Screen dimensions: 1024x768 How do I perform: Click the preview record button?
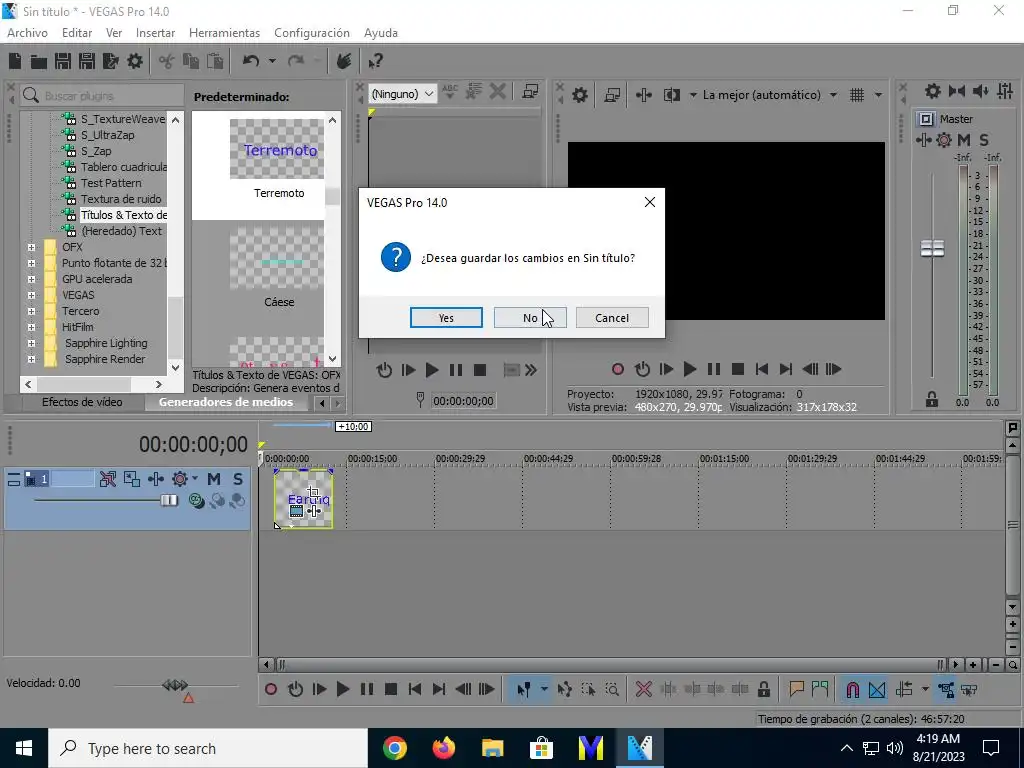point(618,370)
